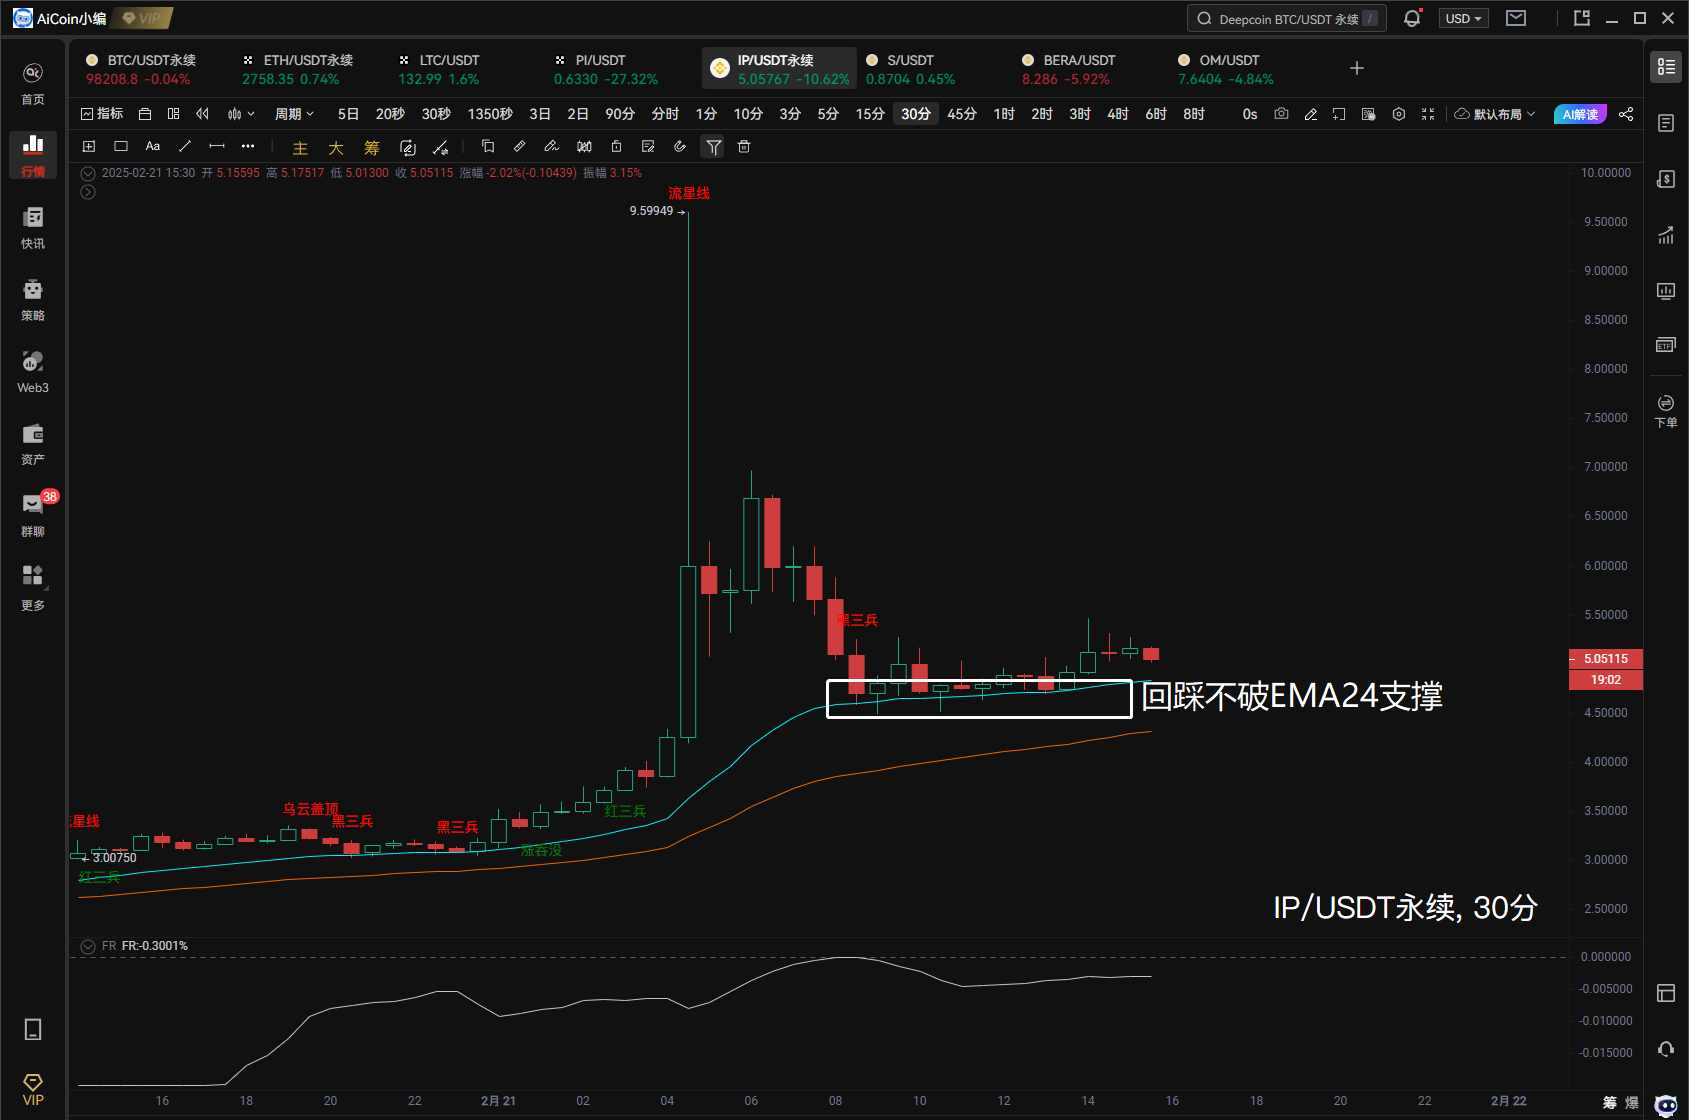Expand more drawing tools ellipsis
Image resolution: width=1689 pixels, height=1120 pixels.
click(x=248, y=146)
